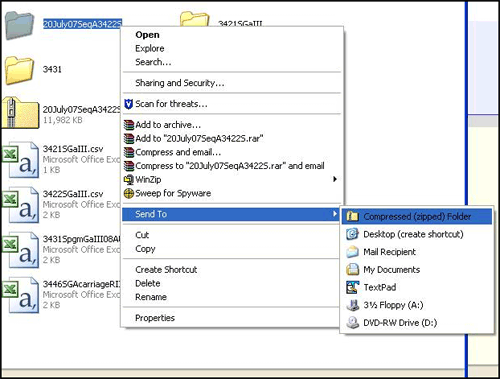
Task: Expand the Send To submenu arrow
Action: 335,214
